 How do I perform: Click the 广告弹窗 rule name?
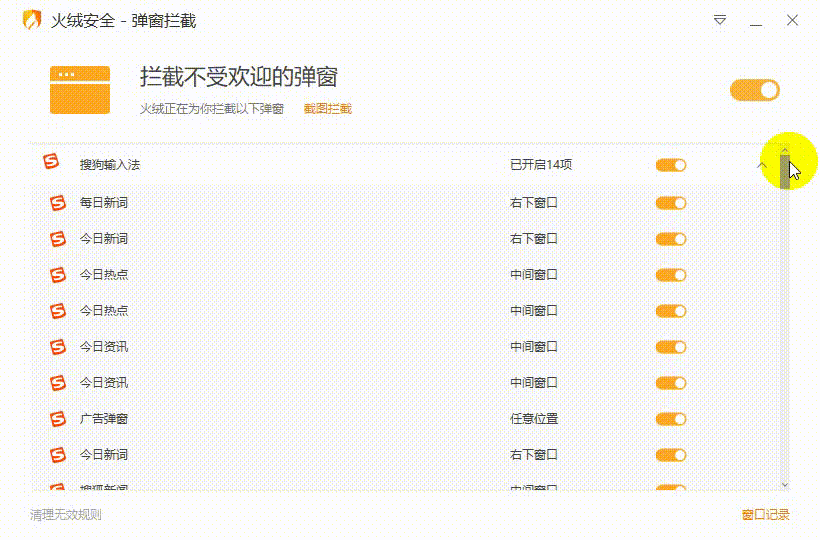[104, 419]
